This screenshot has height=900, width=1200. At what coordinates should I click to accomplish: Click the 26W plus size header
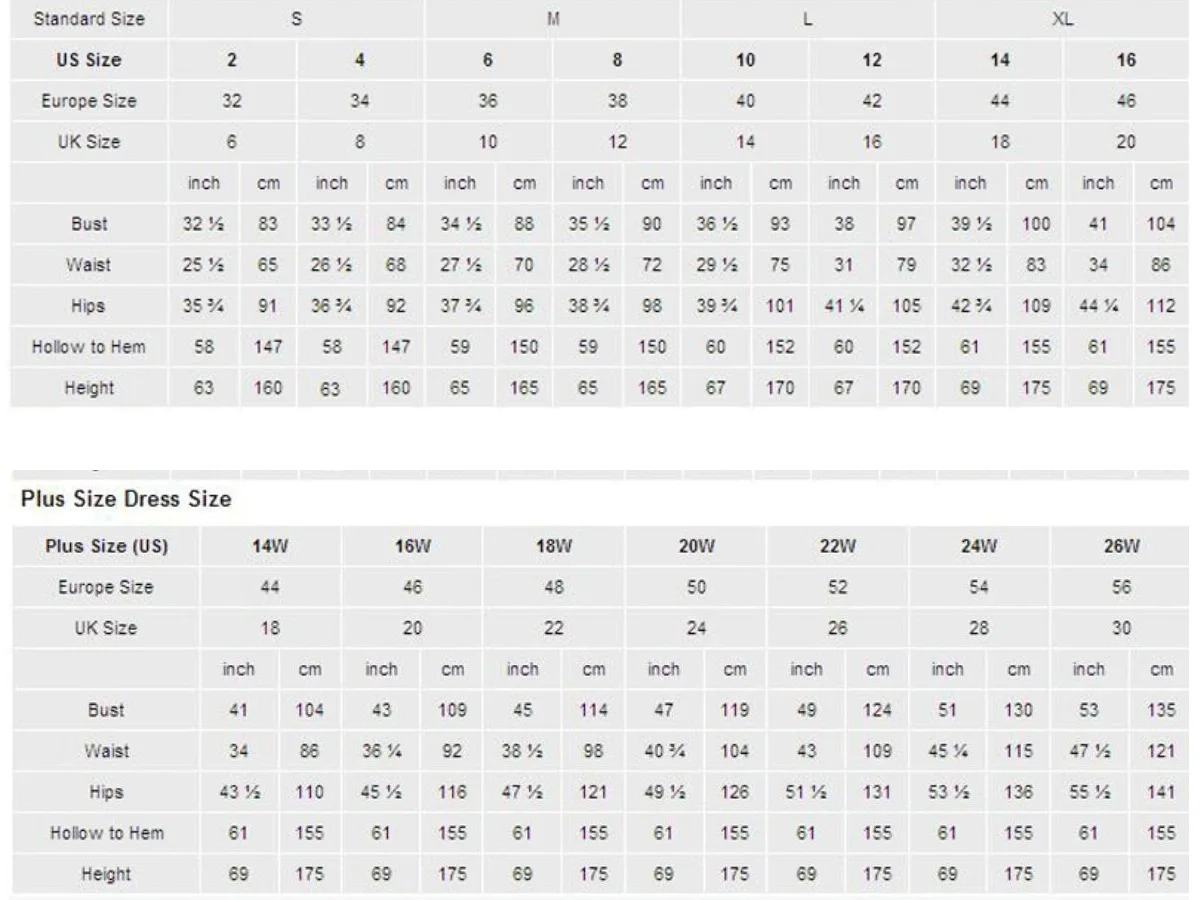click(x=1121, y=546)
